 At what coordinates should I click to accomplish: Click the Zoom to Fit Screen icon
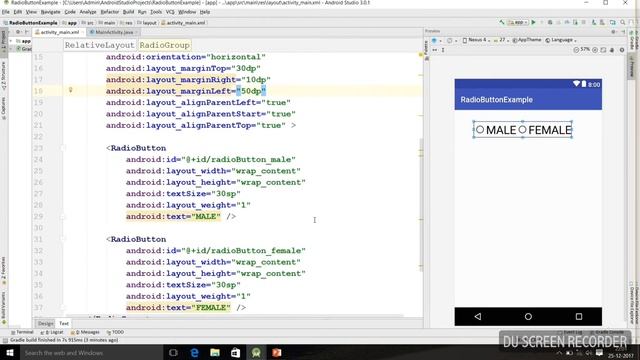(603, 50)
